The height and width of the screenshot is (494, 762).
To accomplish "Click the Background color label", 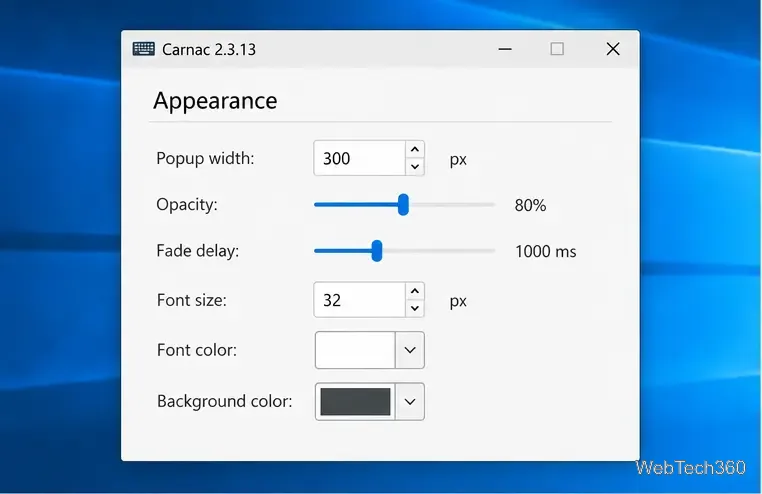I will (225, 401).
